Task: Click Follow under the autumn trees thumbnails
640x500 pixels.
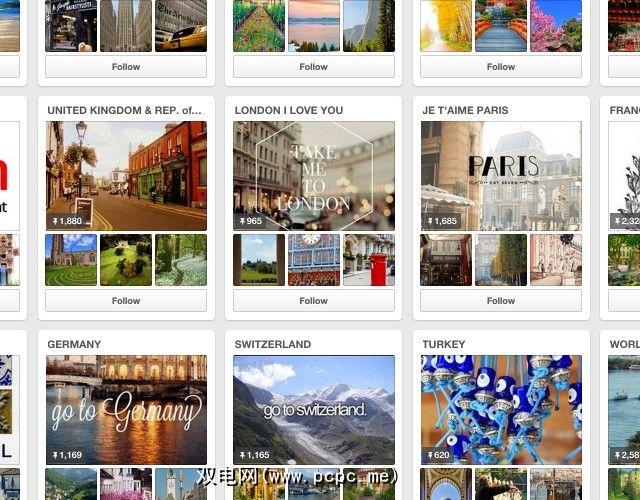Action: 501,67
